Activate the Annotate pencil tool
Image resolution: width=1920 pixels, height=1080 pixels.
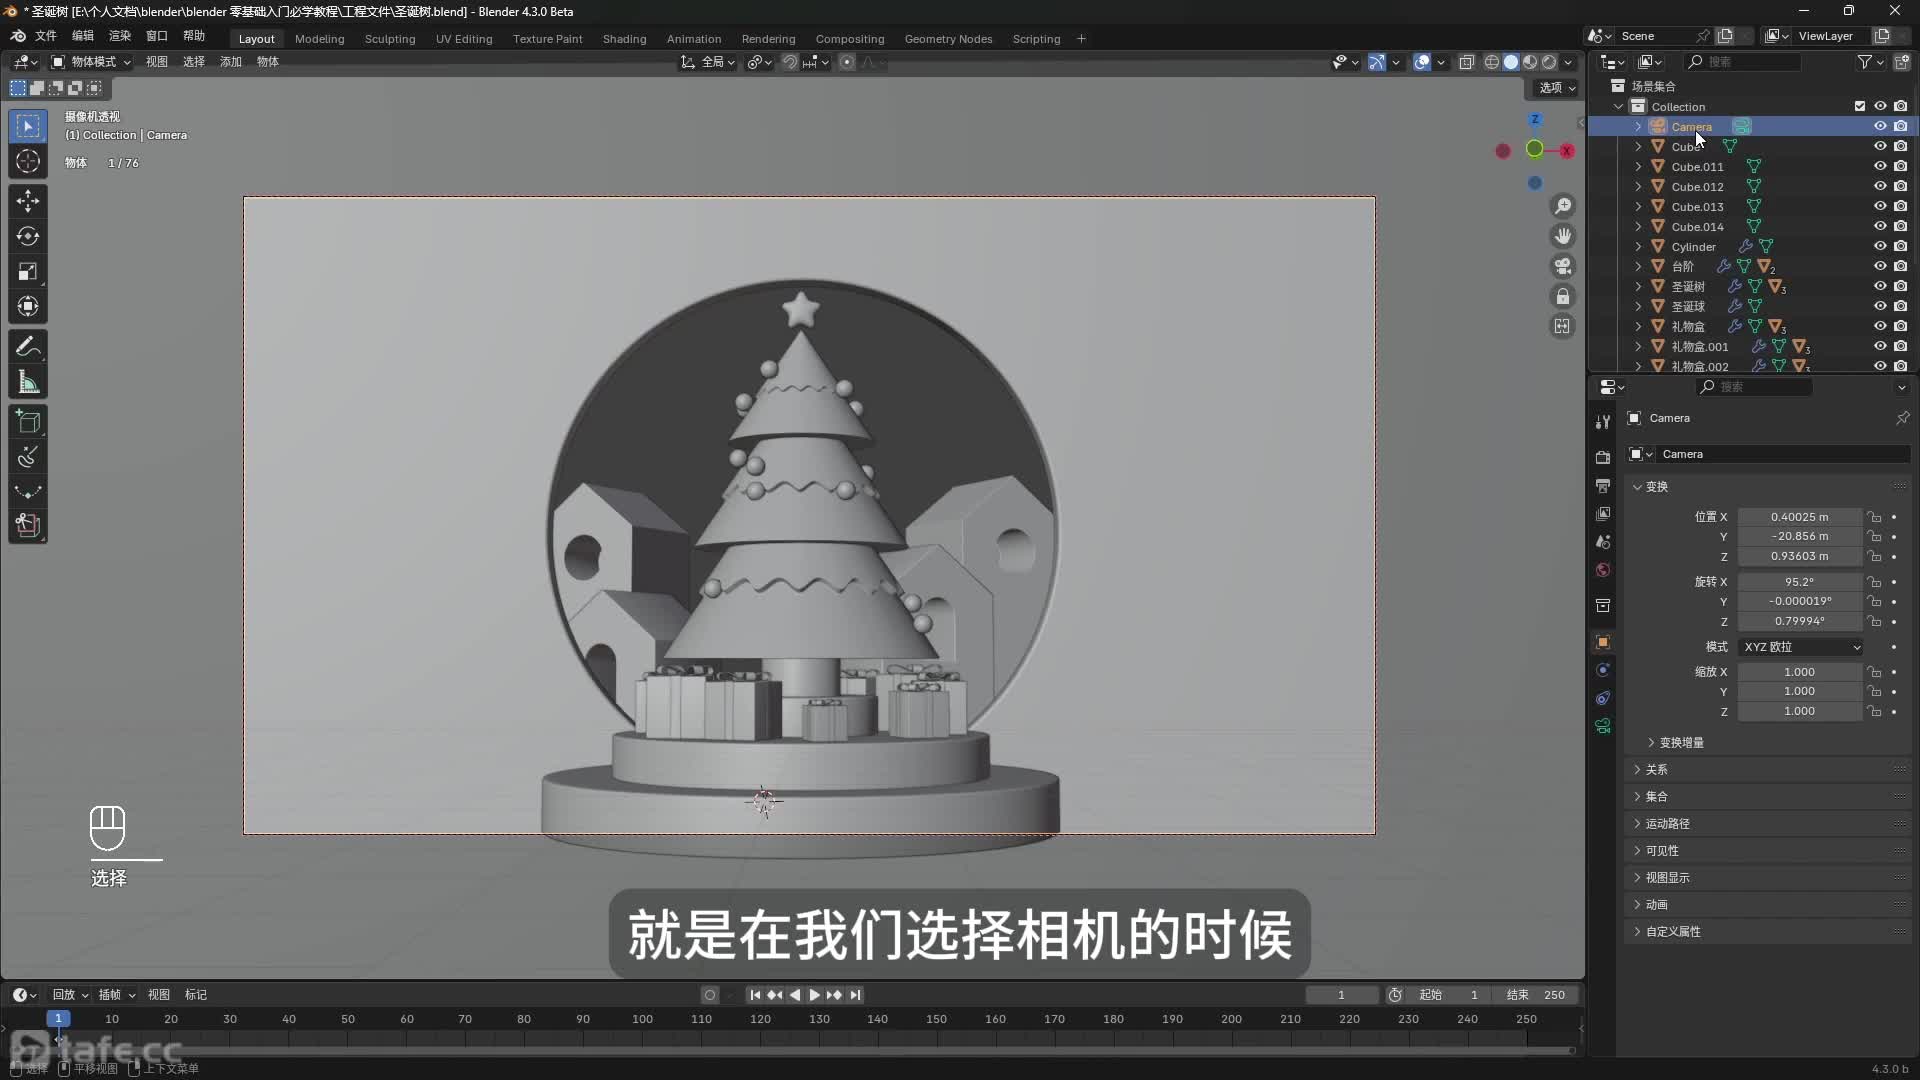[28, 347]
